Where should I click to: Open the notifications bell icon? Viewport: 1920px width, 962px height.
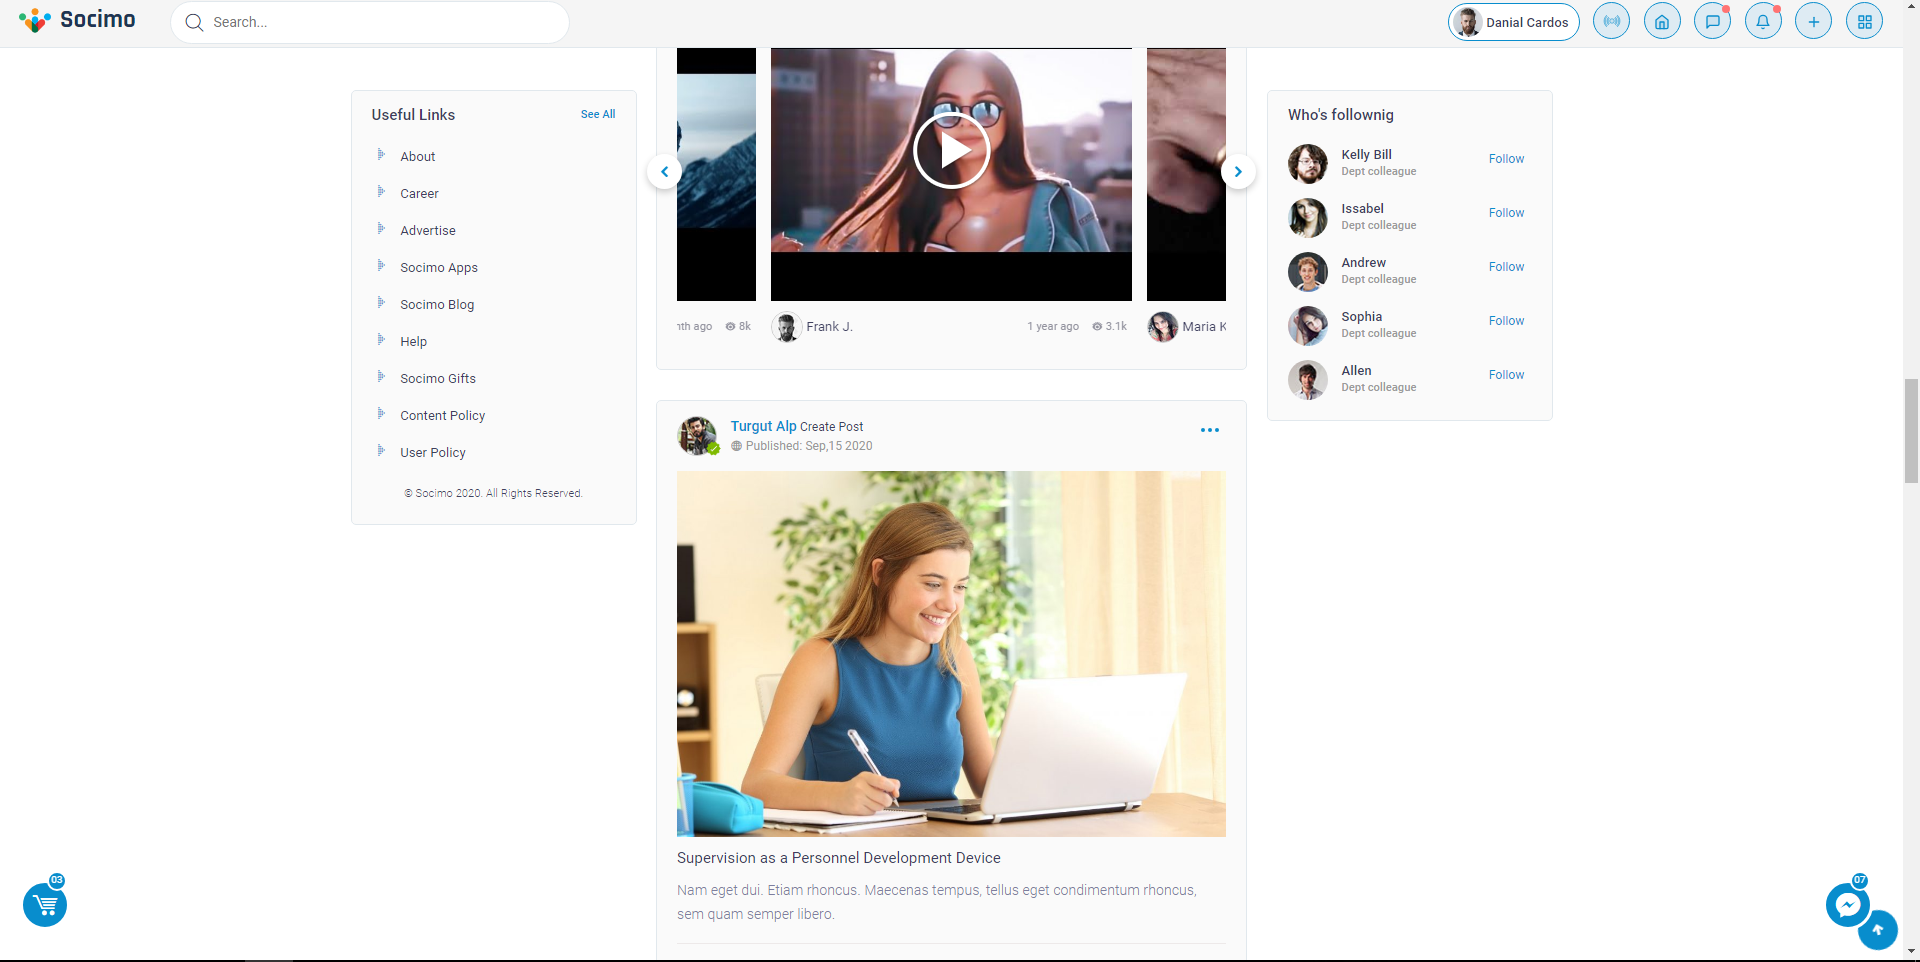tap(1763, 21)
